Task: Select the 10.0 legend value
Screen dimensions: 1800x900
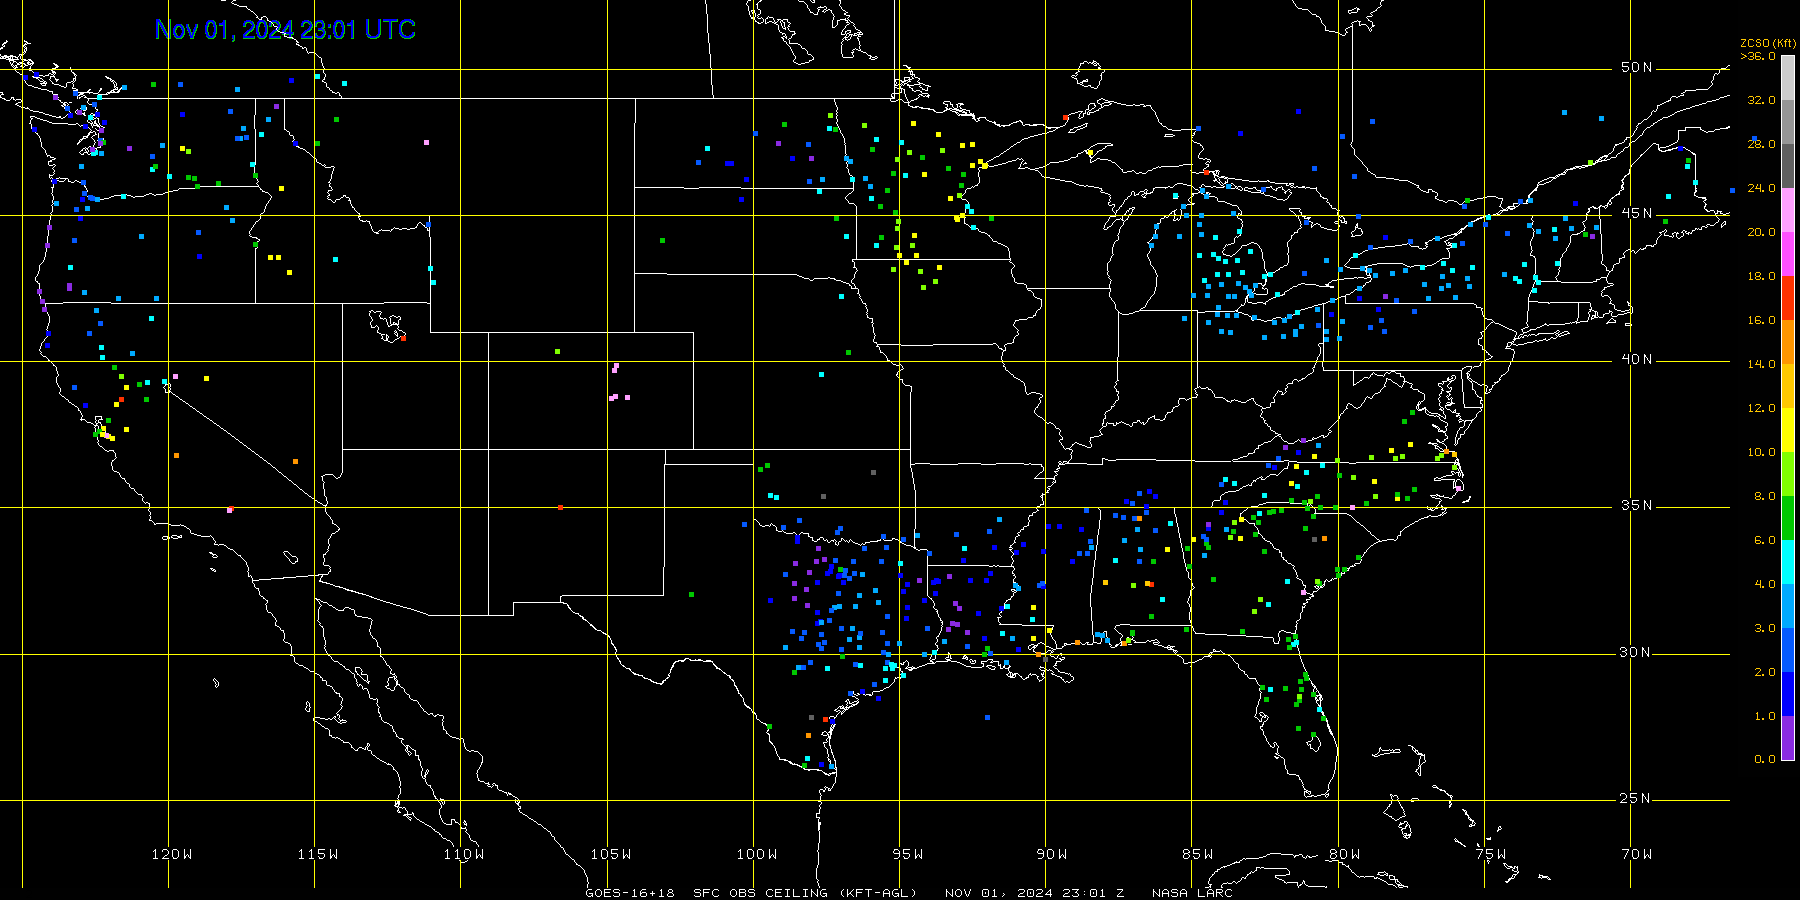Action: (1761, 452)
